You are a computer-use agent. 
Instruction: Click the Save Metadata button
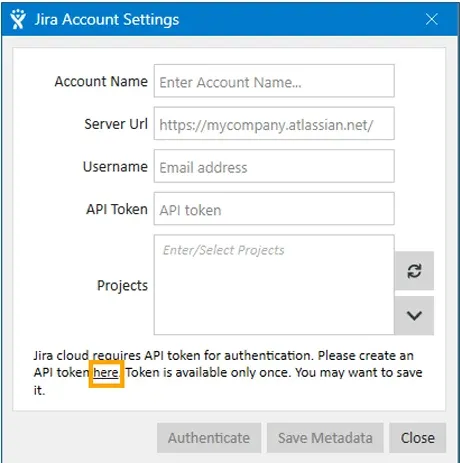[325, 438]
